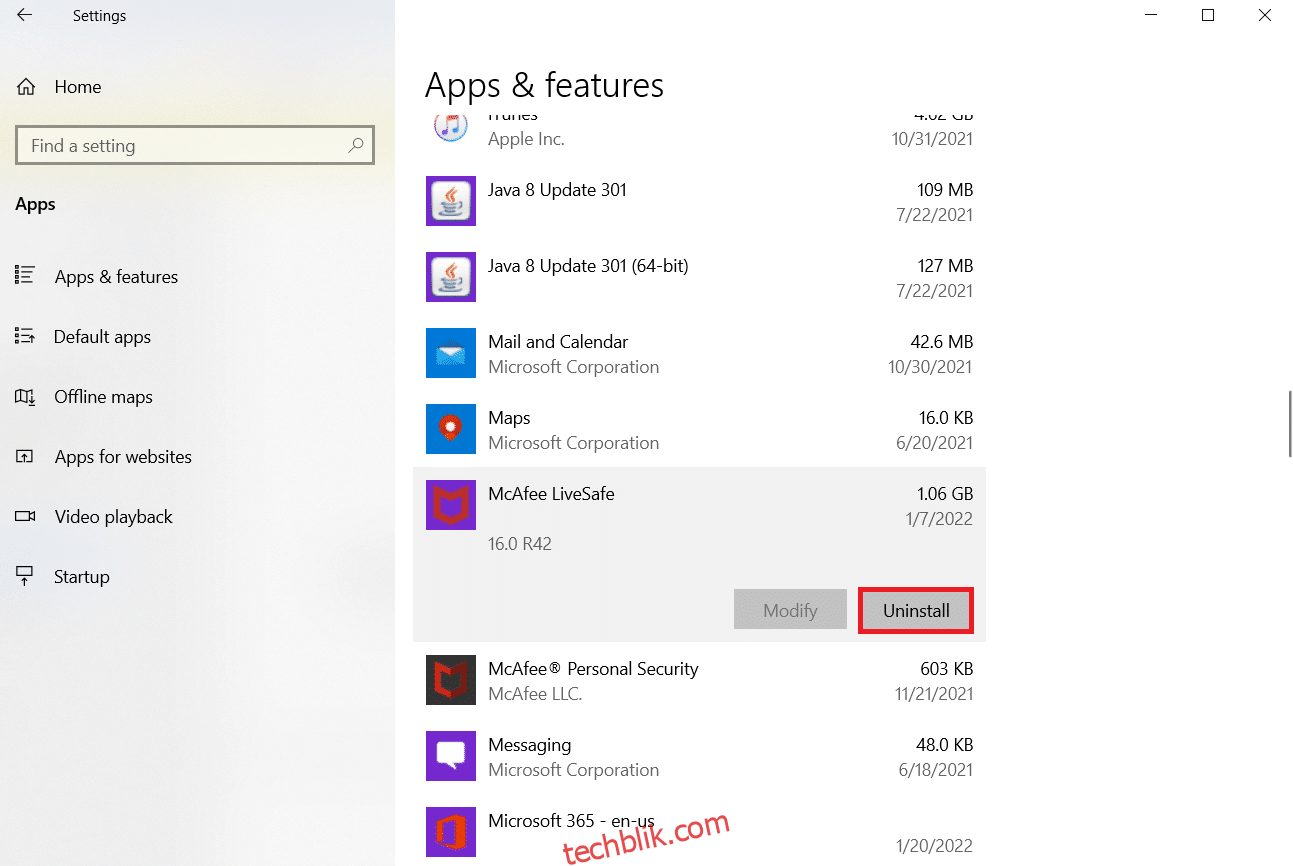1293x866 pixels.
Task: Click the Apple Inc. publisher text
Action: click(x=526, y=139)
